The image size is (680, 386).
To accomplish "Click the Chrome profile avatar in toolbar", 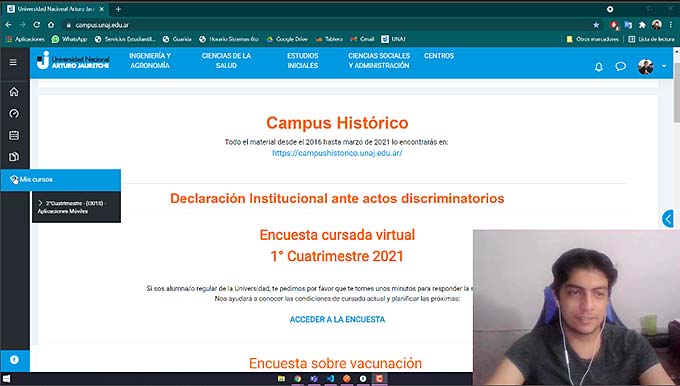I will (657, 25).
